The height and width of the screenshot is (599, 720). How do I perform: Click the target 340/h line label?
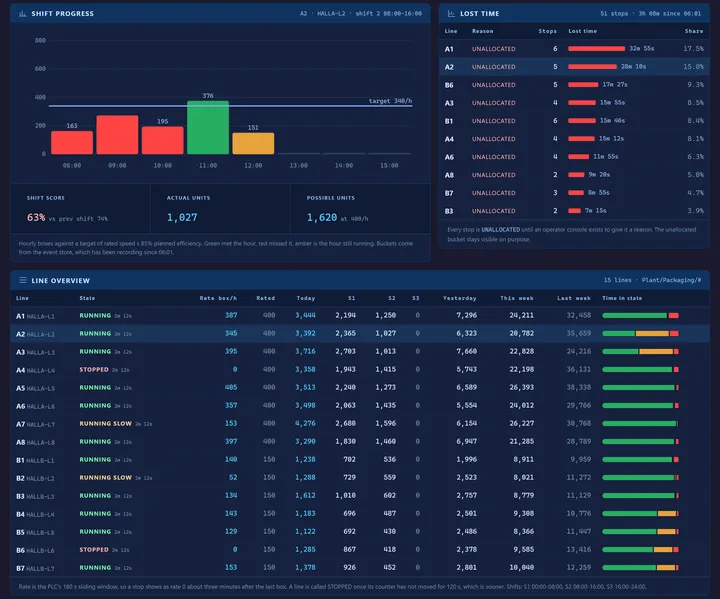[x=390, y=101]
